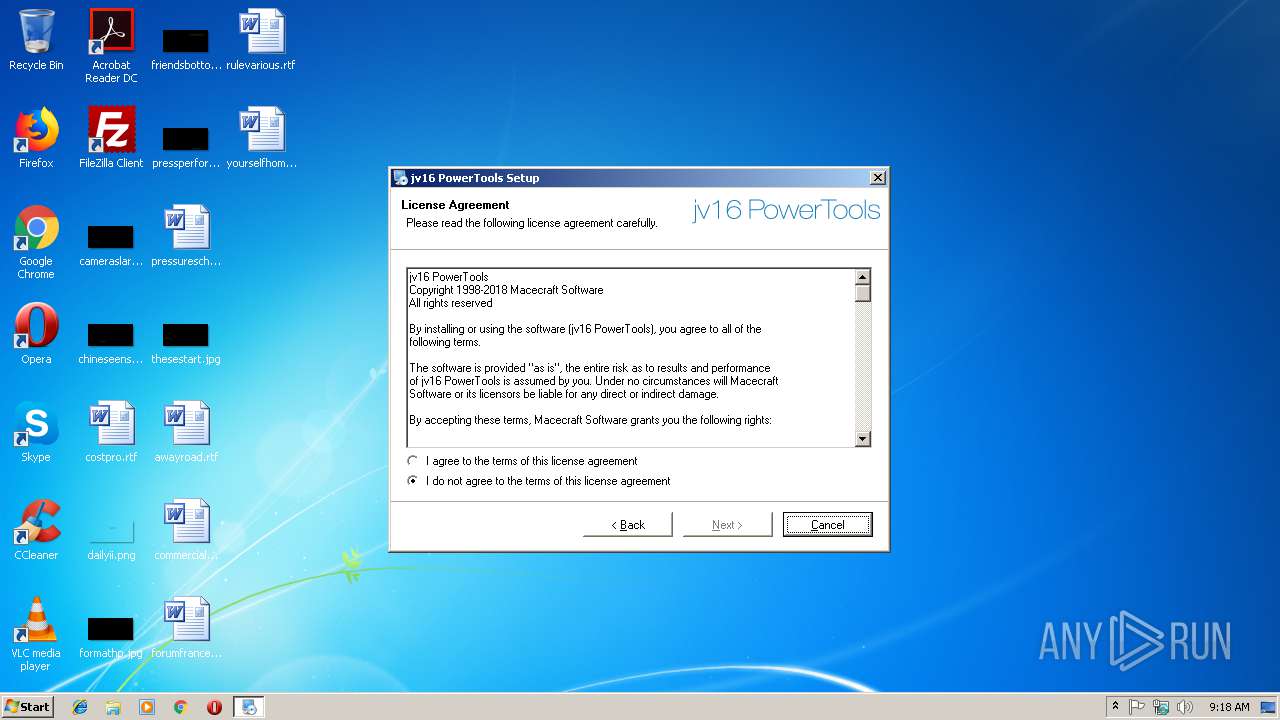Open volume control in tray
The image size is (1280, 720).
point(1185,707)
